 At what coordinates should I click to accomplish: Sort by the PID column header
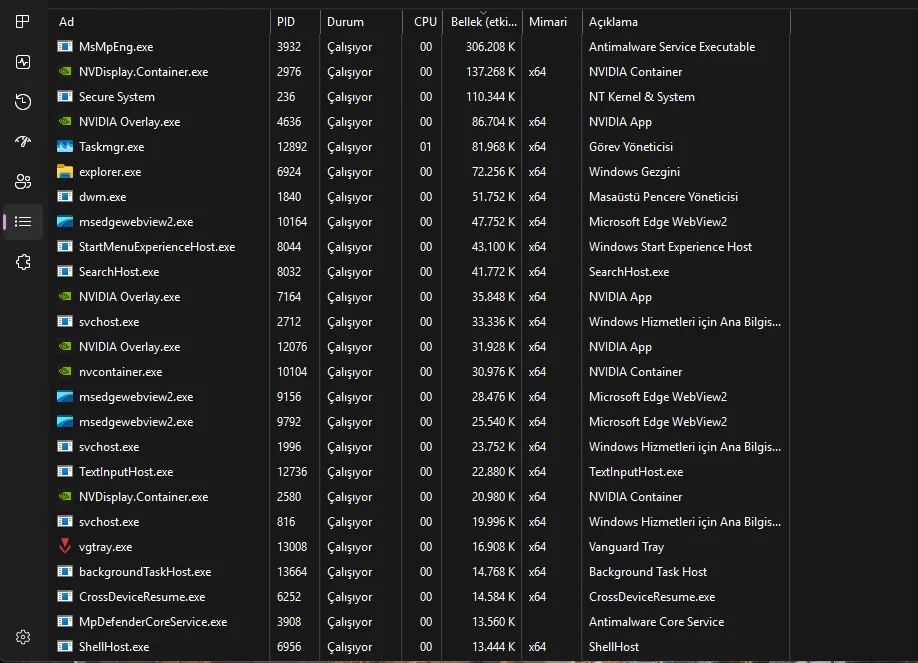(295, 22)
